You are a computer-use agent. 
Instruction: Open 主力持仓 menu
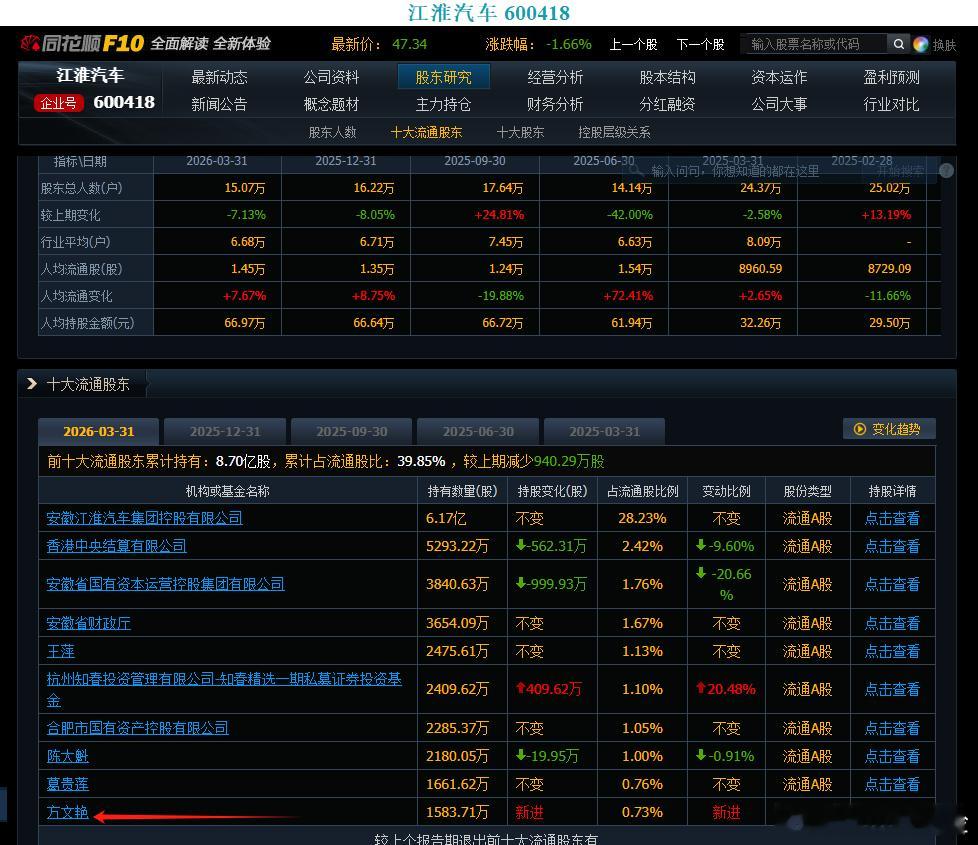pyautogui.click(x=443, y=104)
